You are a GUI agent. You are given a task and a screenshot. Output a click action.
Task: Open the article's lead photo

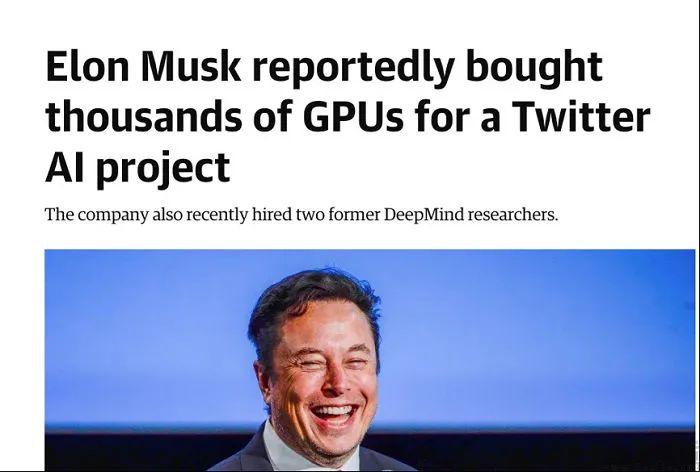370,360
